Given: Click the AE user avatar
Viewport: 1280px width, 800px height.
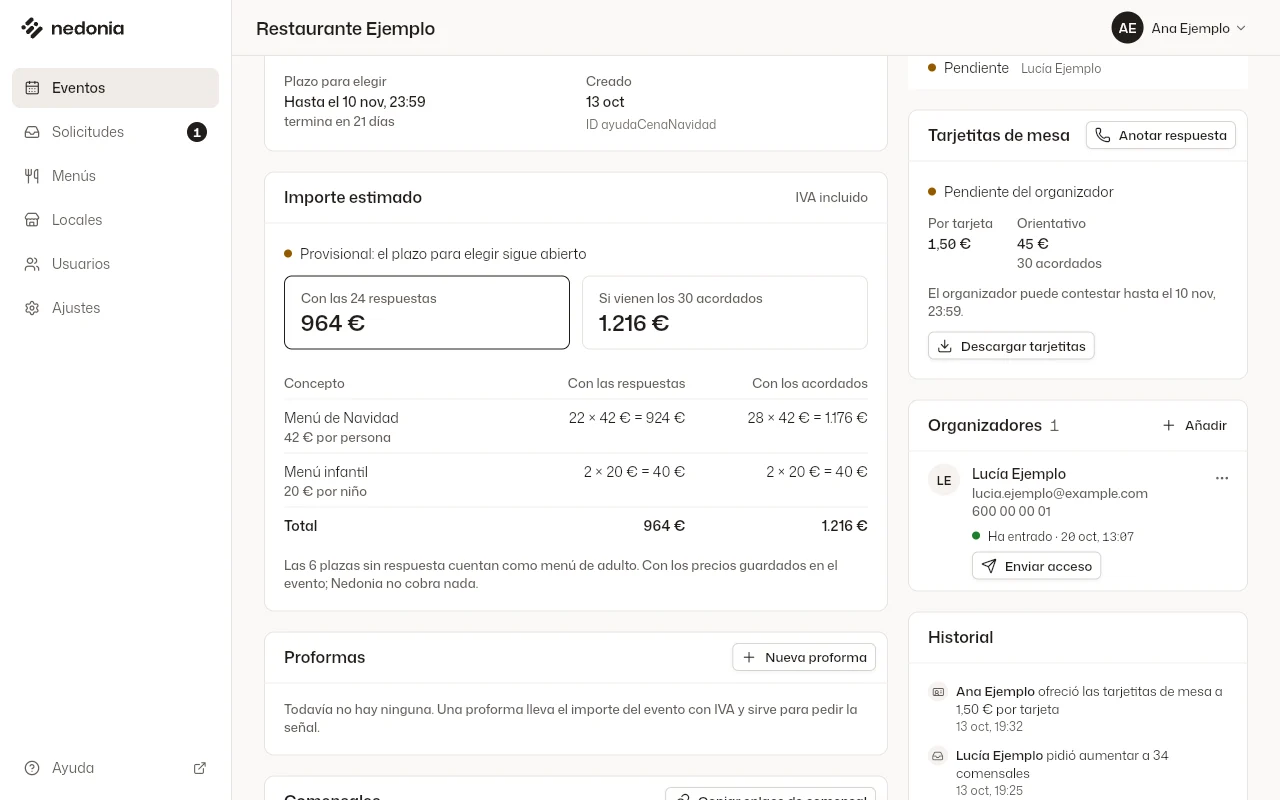Looking at the screenshot, I should pyautogui.click(x=1127, y=28).
